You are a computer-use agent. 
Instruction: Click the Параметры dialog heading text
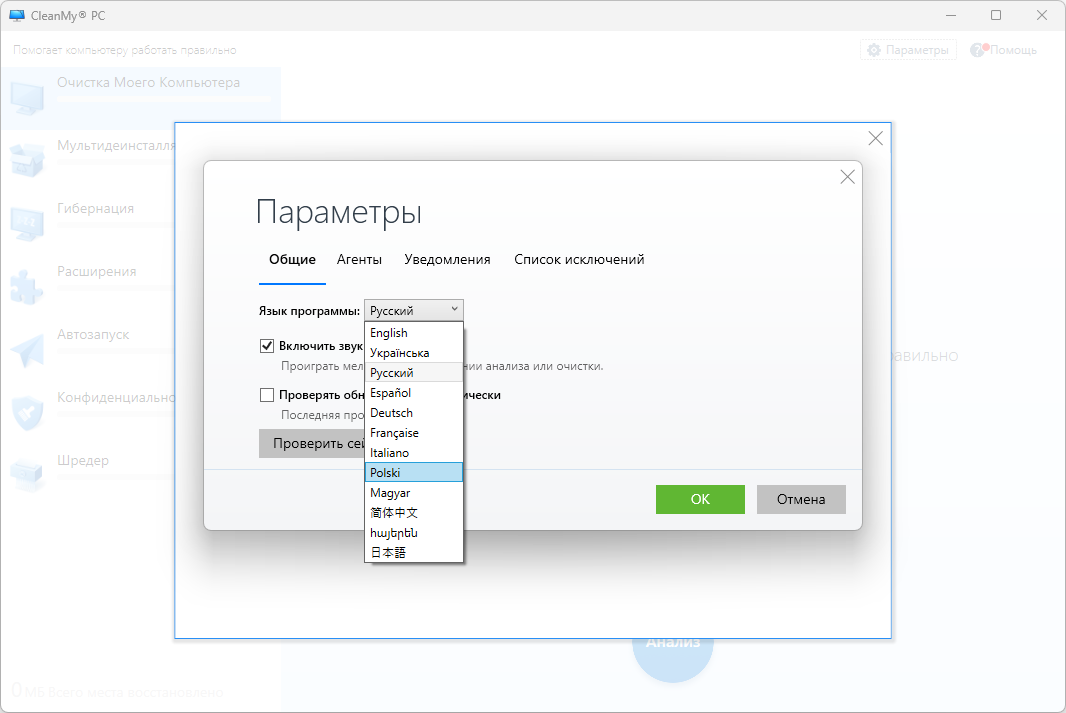339,212
